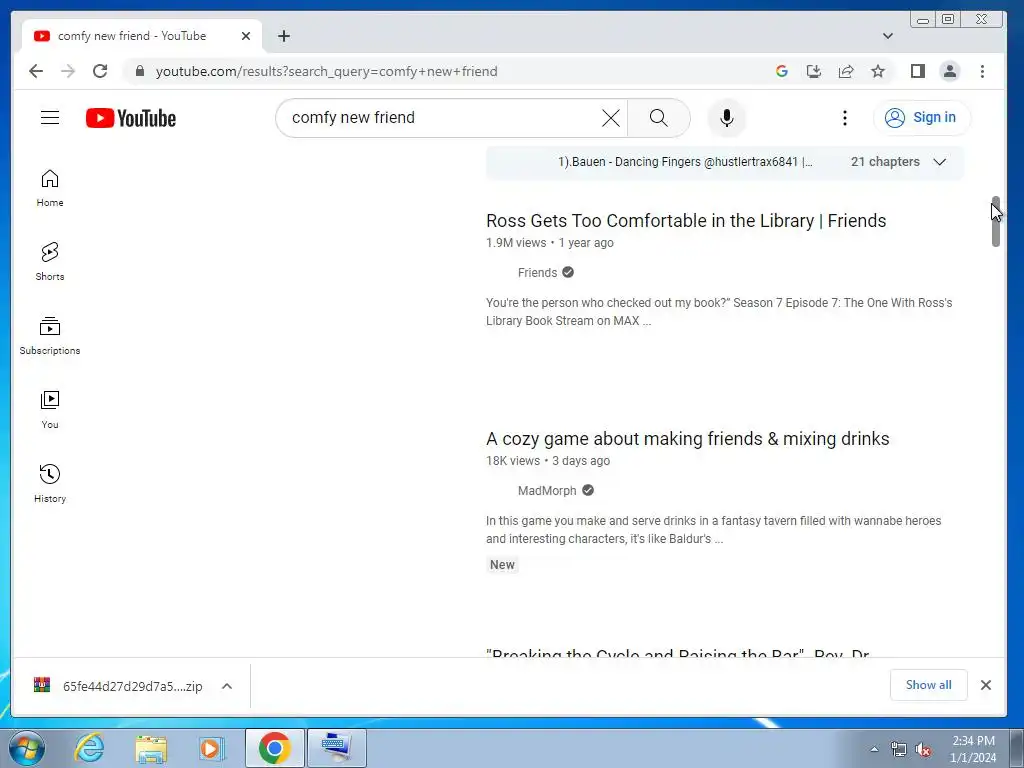Go back with the browser back arrow
This screenshot has height=768, width=1024.
point(36,71)
